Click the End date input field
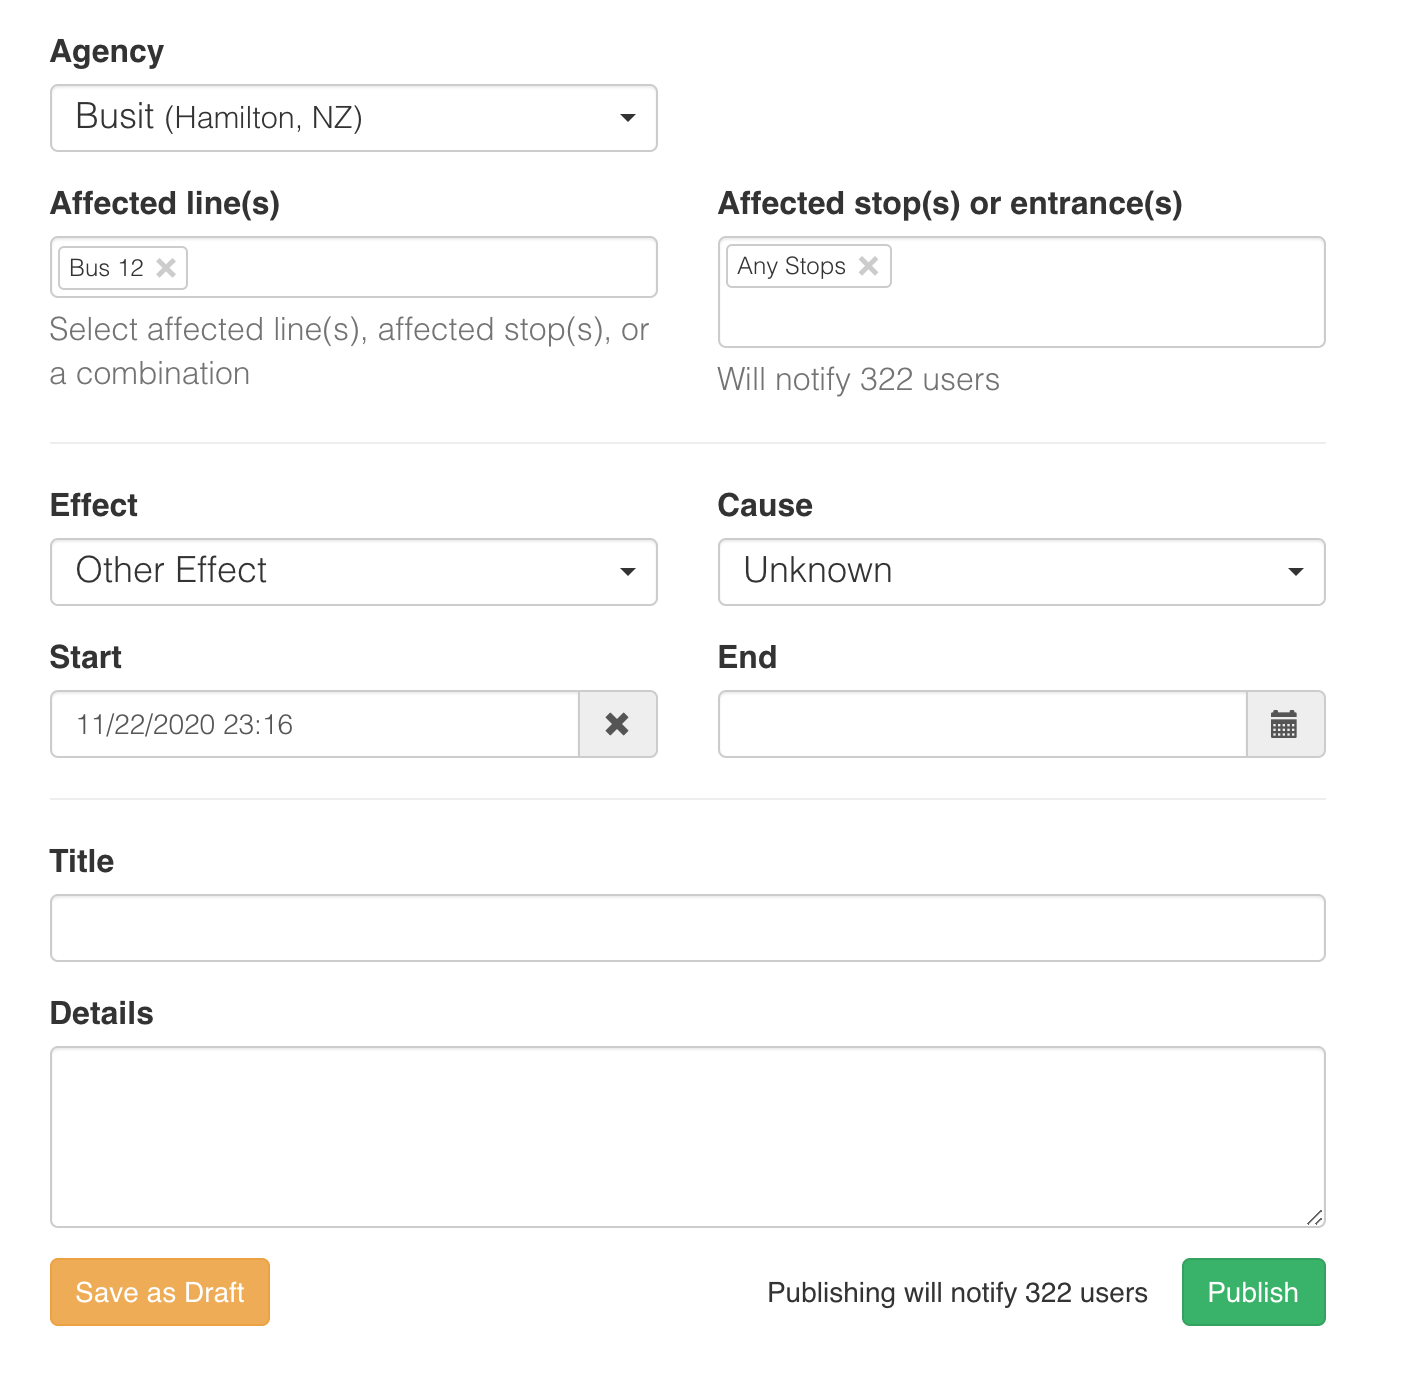 (x=982, y=724)
